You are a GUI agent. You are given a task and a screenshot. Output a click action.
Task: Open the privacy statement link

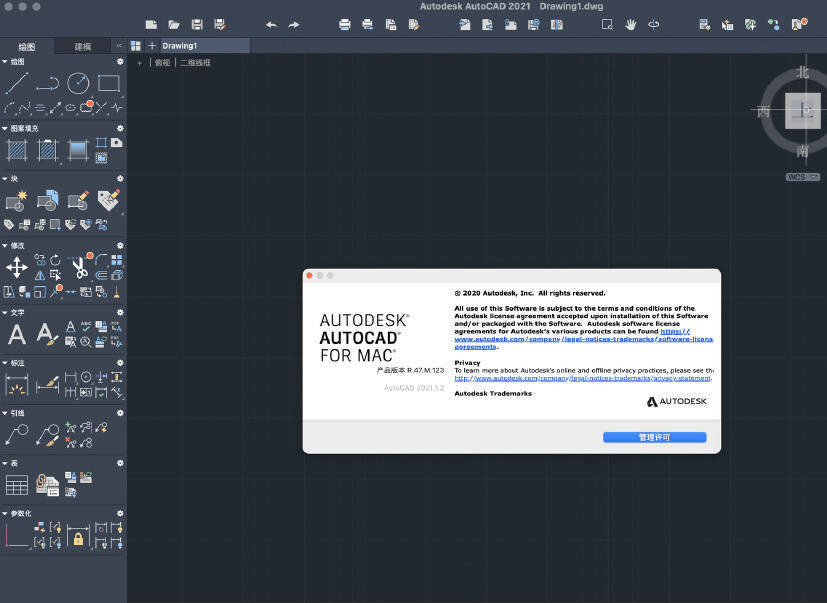point(583,378)
